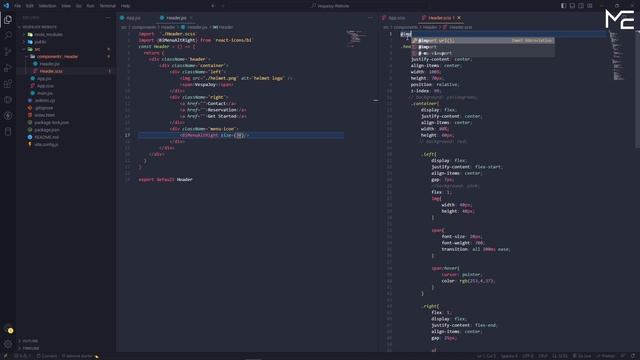Open left editor group more actions ellipsis
The image size is (640, 360).
point(370,18)
